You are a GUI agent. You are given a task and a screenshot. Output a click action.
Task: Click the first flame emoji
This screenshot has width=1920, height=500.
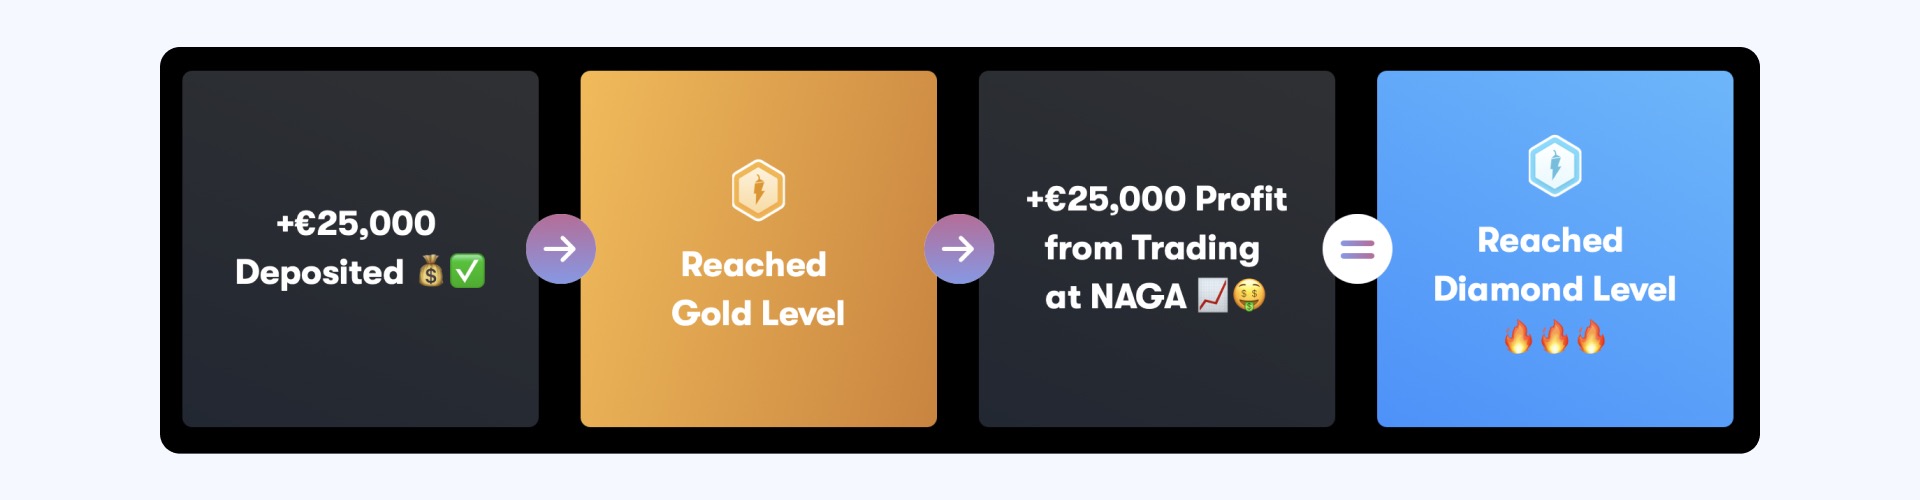click(x=1518, y=338)
